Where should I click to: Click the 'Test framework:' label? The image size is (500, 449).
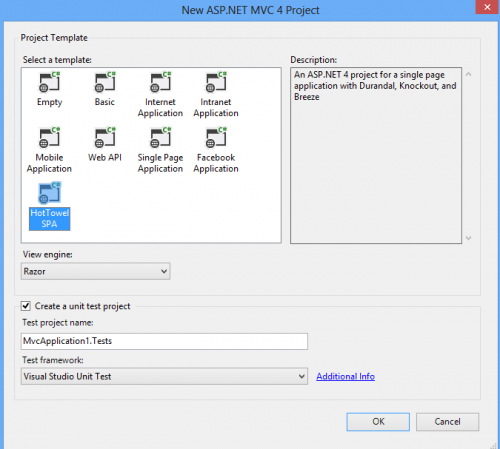tap(53, 360)
